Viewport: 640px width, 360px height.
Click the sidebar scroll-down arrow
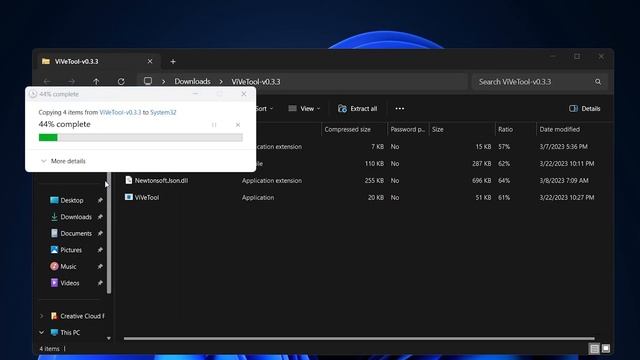click(x=109, y=338)
